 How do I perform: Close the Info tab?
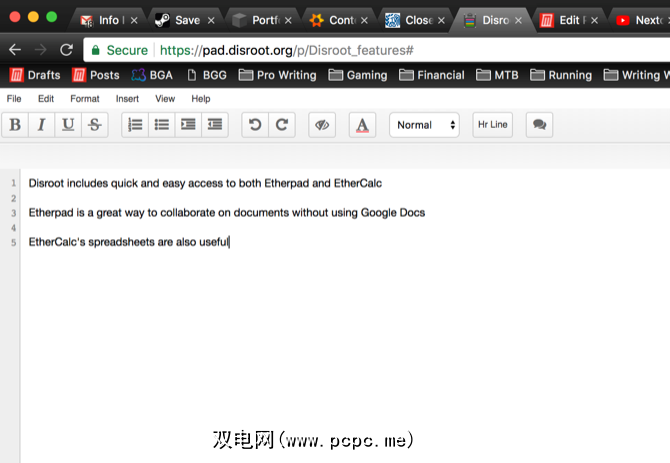point(134,20)
